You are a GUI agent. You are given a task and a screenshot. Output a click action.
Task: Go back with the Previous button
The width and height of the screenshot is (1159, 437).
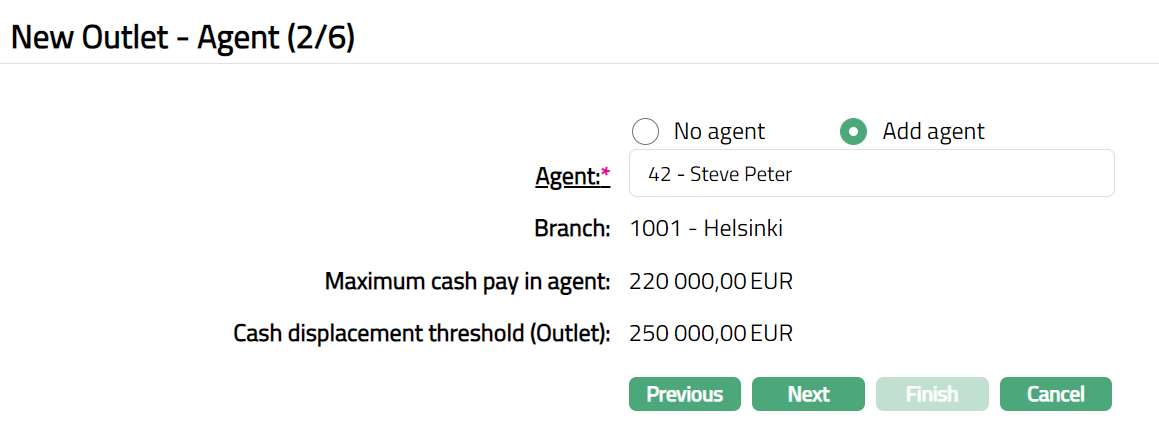(x=684, y=394)
